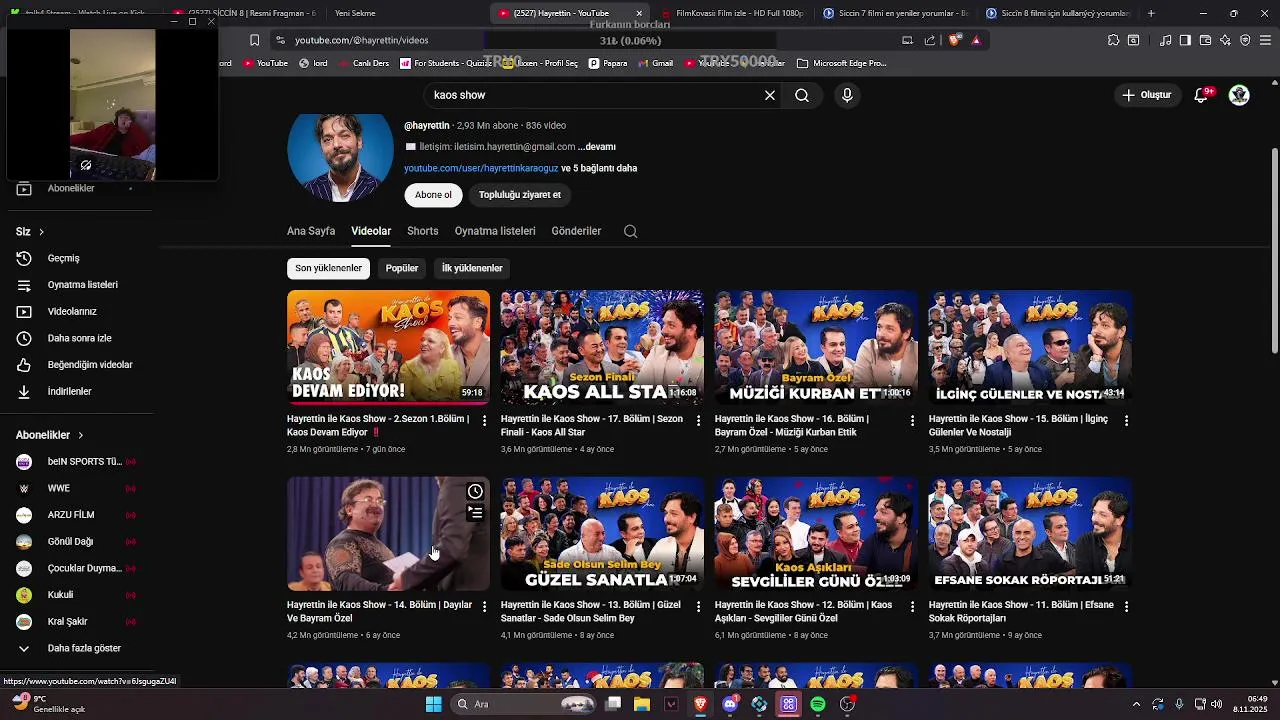1280x720 pixels.
Task: Open options menu for 14. Bölüm video
Action: [x=484, y=607]
